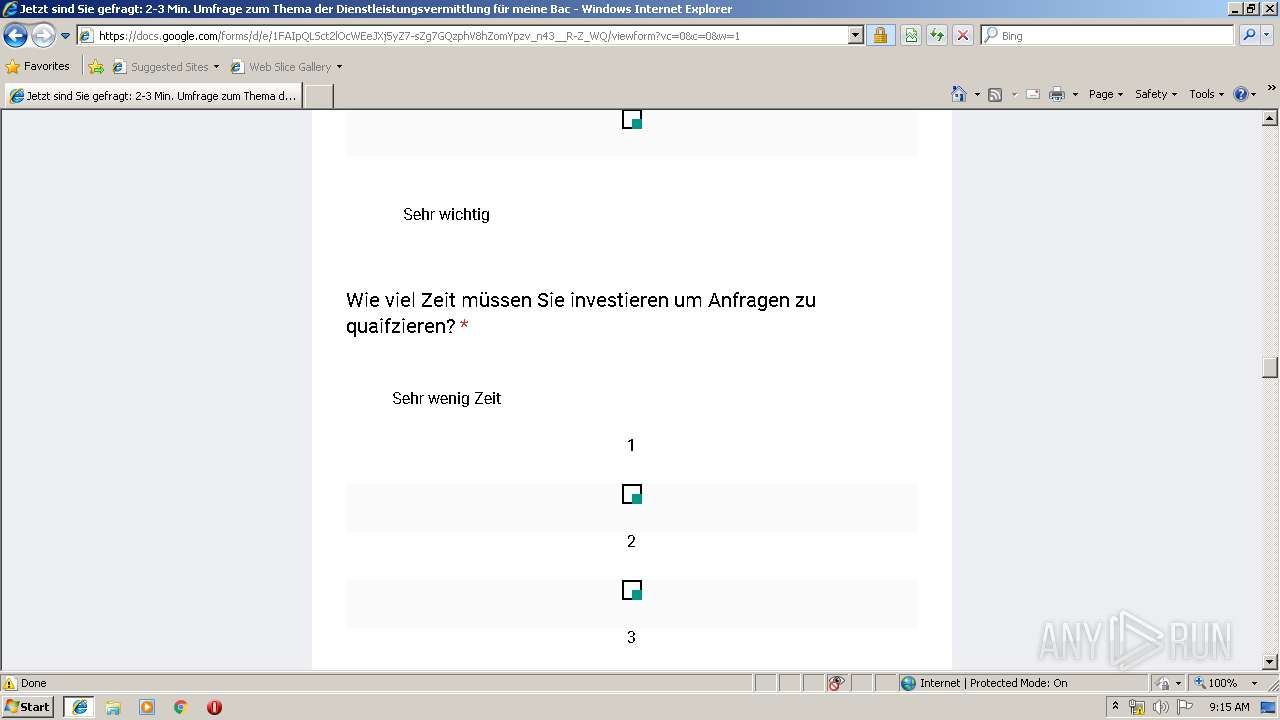Open the Home page icon
1280x720 pixels.
pyautogui.click(x=959, y=94)
